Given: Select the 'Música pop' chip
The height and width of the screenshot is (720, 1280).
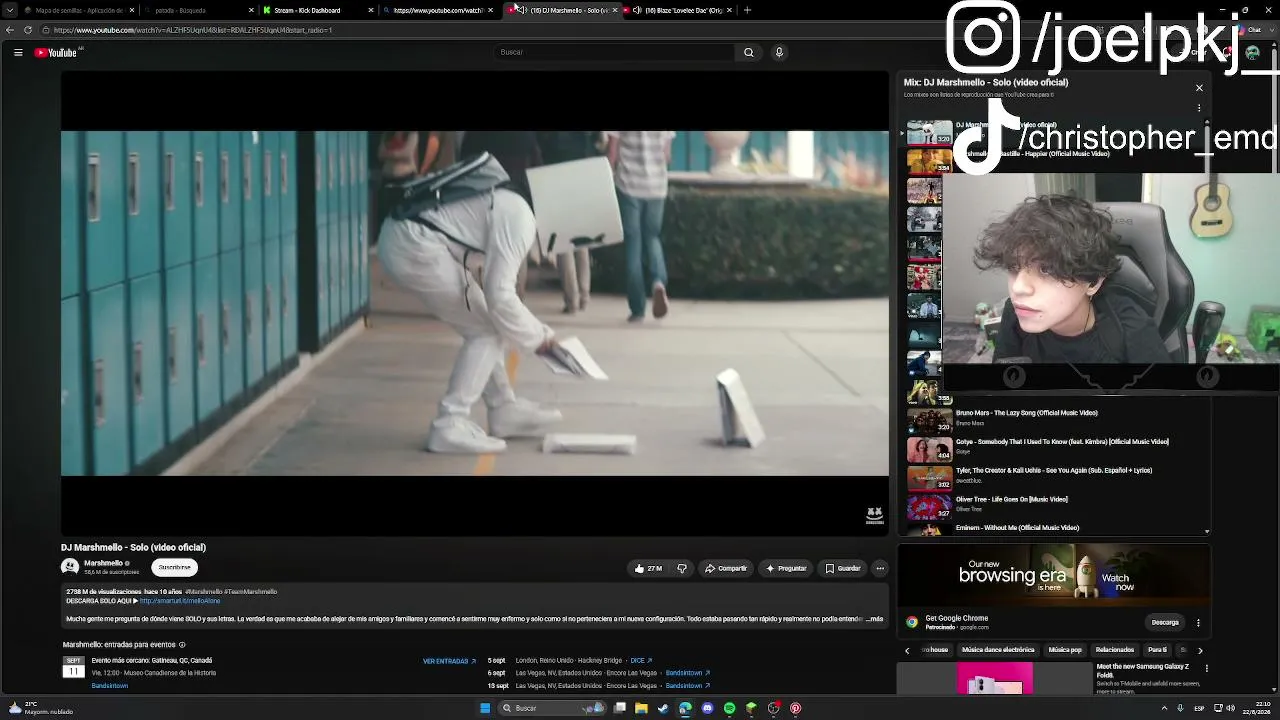Looking at the screenshot, I should click(1065, 650).
